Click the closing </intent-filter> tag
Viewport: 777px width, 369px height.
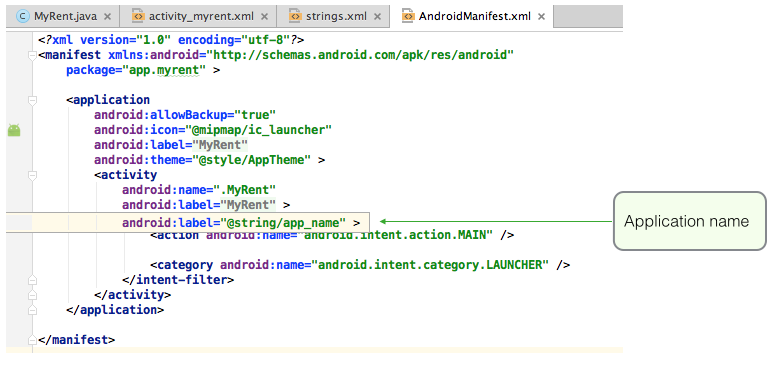[x=178, y=280]
